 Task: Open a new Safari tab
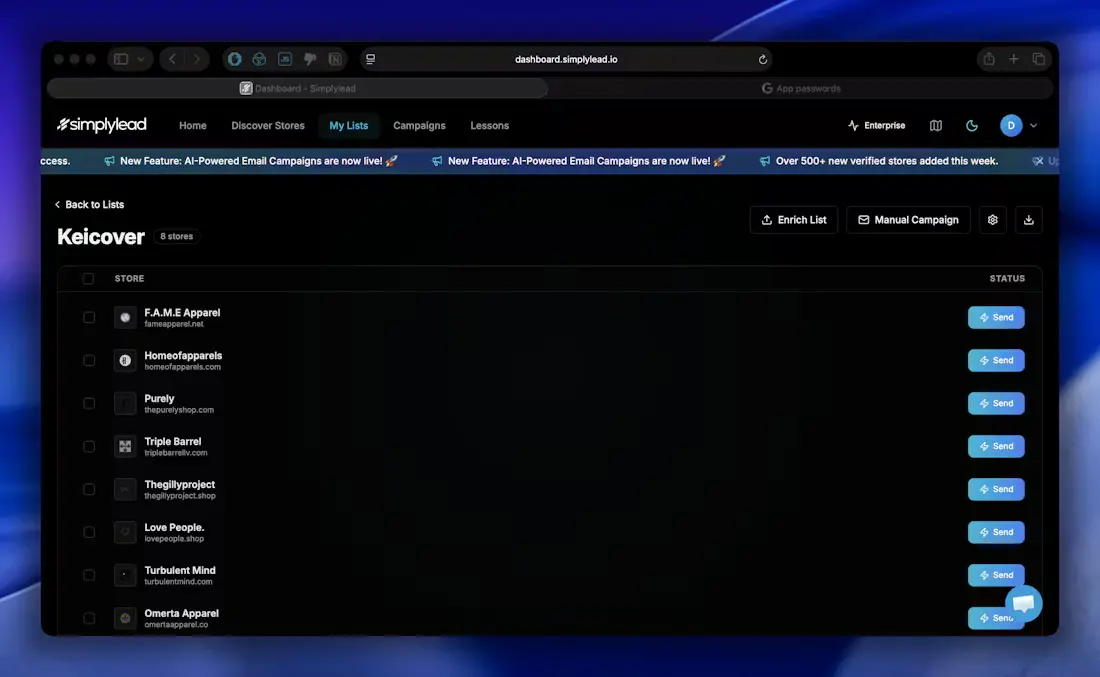coord(1014,59)
